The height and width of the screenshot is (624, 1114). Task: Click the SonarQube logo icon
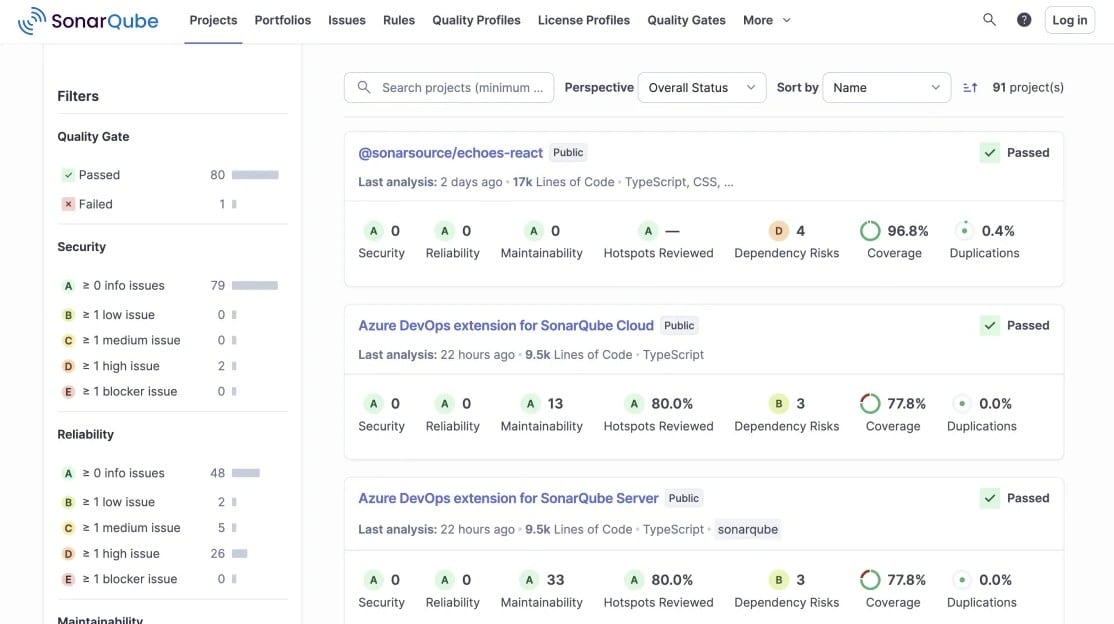coord(30,19)
